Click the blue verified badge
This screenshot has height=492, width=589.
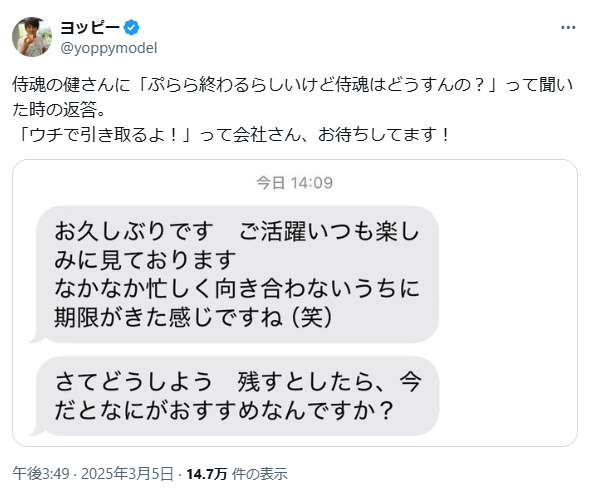click(x=131, y=27)
